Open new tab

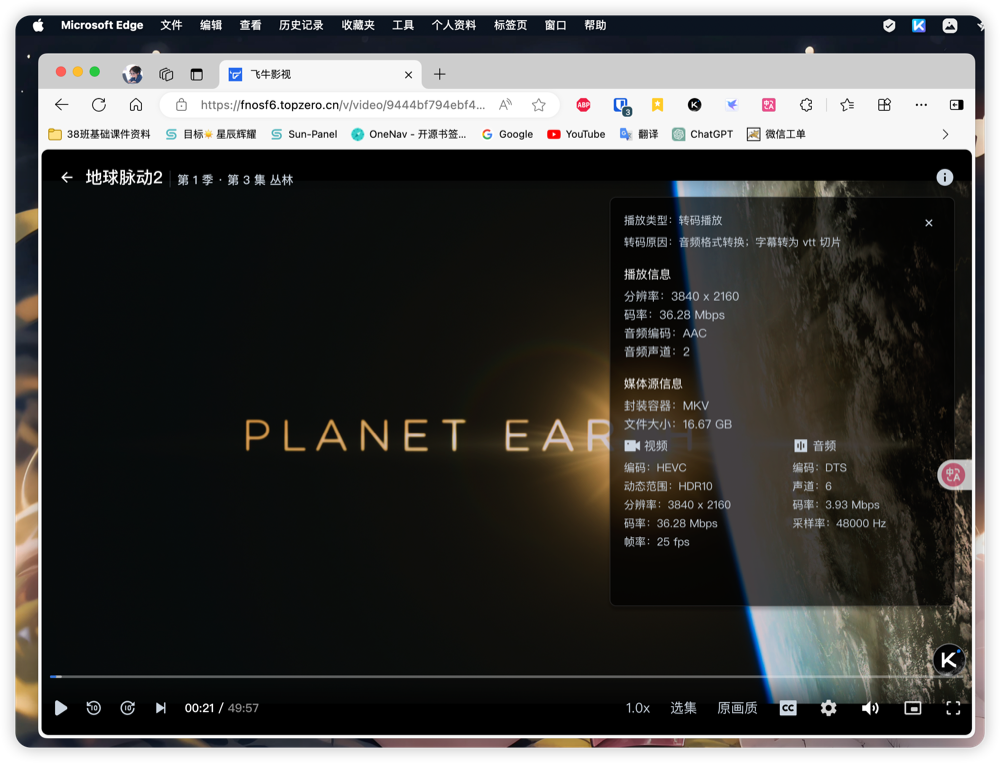coord(439,75)
